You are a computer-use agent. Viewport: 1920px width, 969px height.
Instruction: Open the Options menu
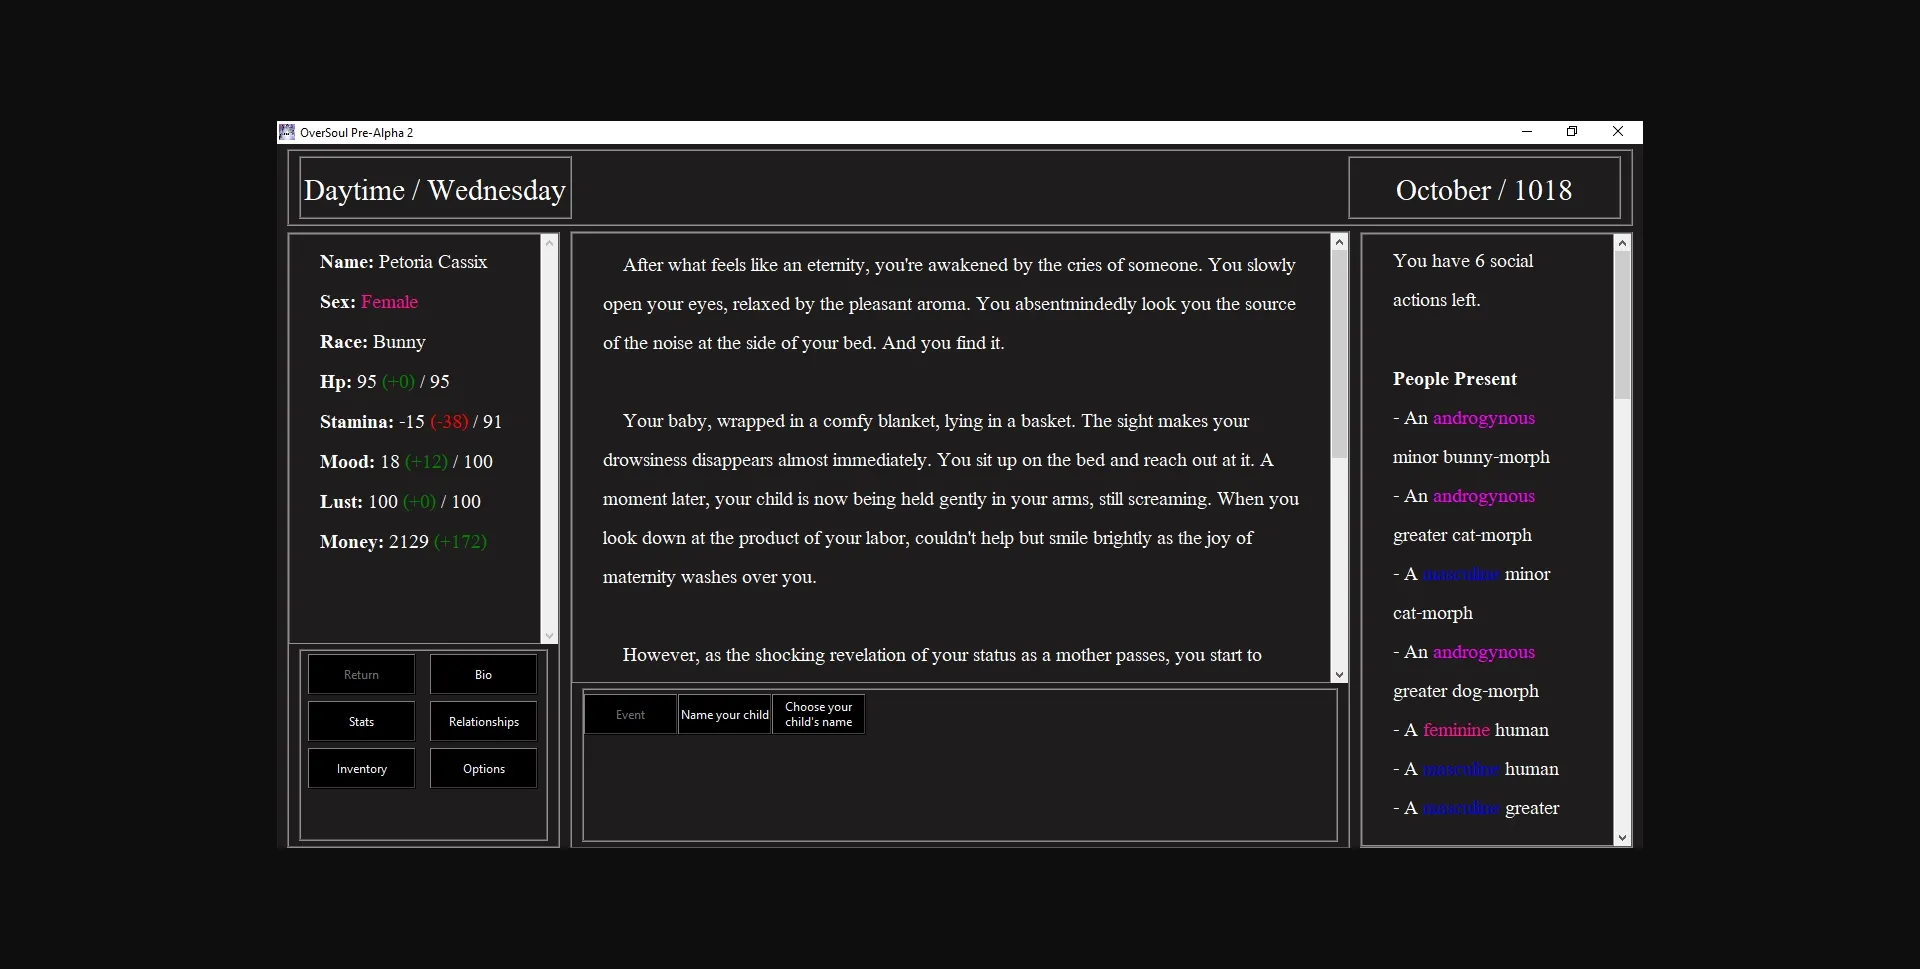point(483,768)
